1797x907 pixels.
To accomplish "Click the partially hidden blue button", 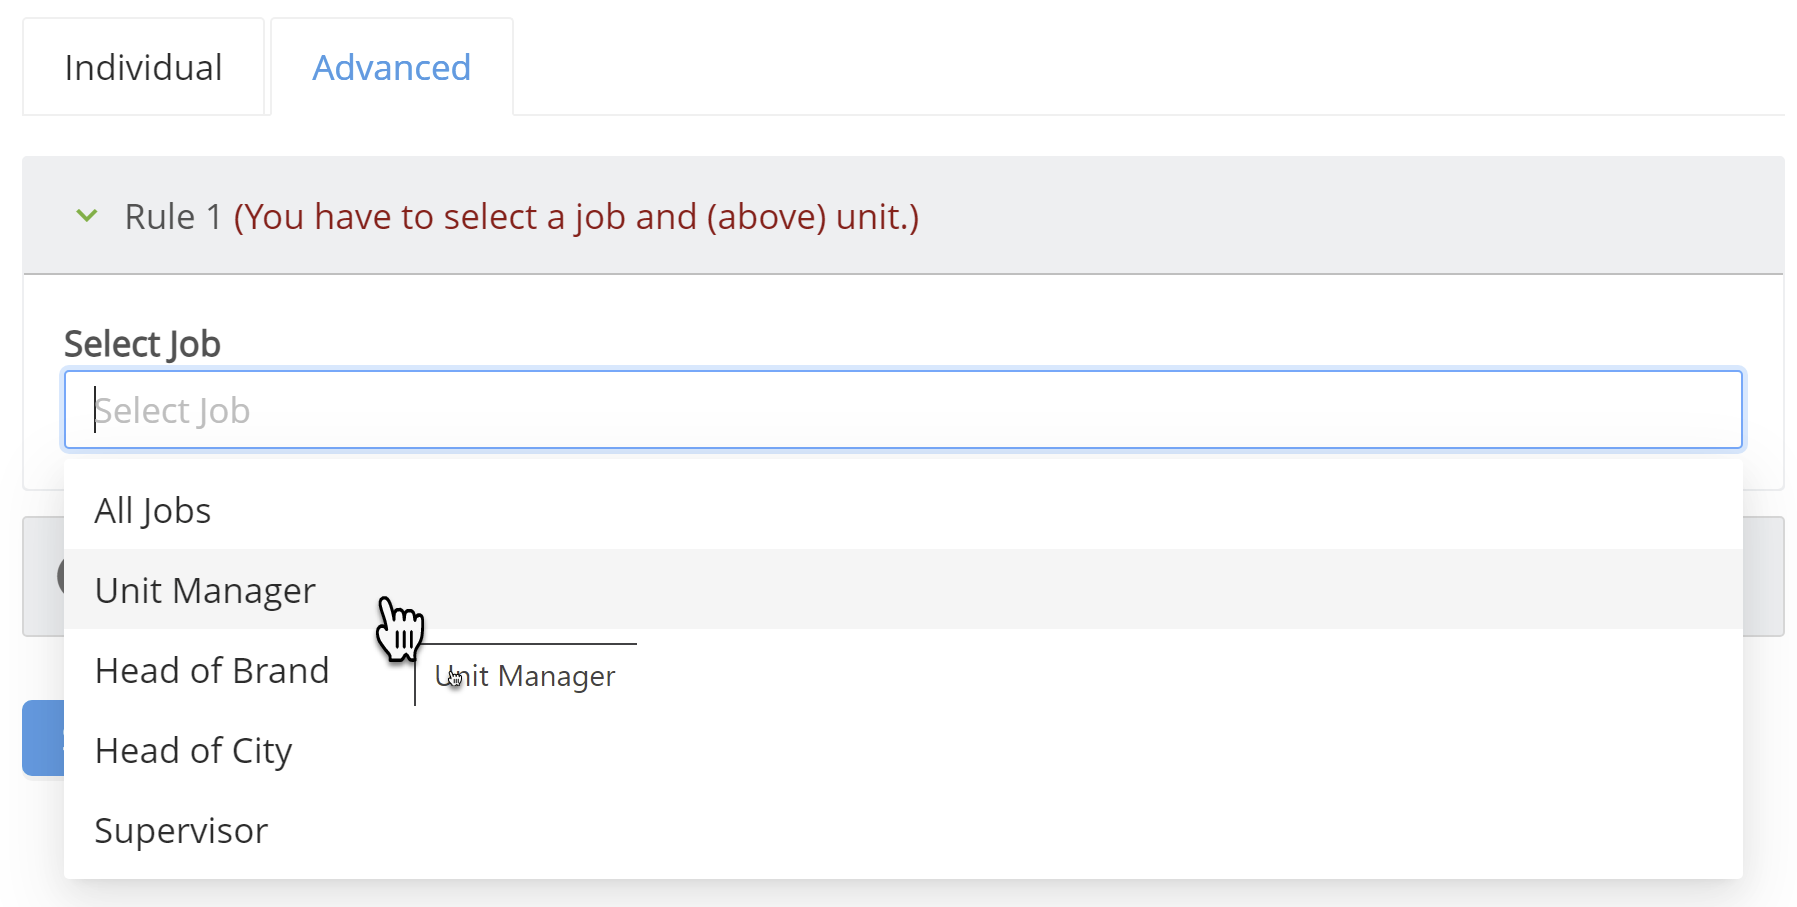I will coord(43,738).
